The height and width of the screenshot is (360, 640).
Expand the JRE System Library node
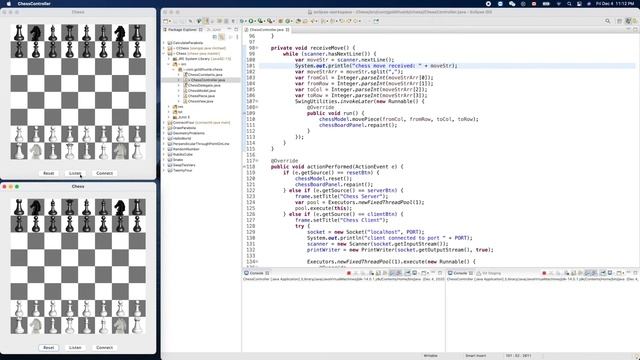tap(169, 59)
